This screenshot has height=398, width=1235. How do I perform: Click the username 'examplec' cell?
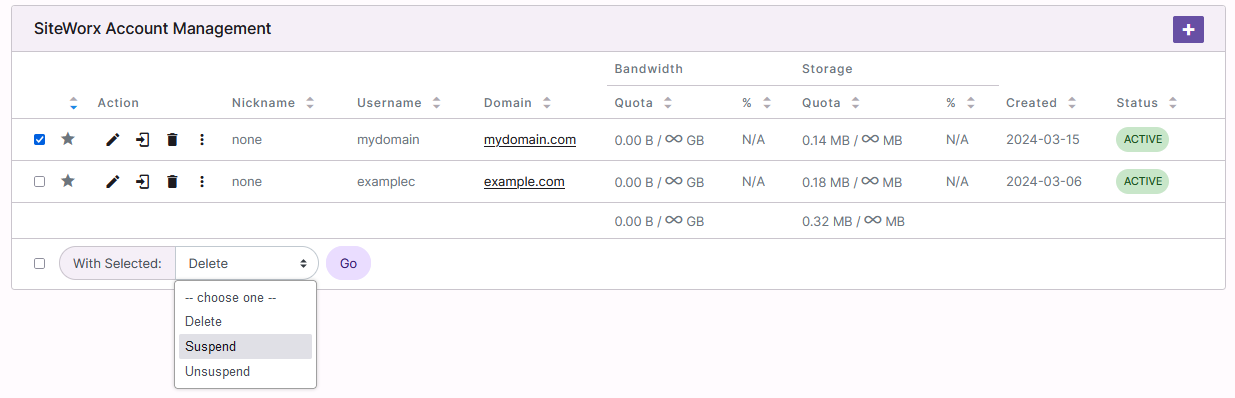386,182
